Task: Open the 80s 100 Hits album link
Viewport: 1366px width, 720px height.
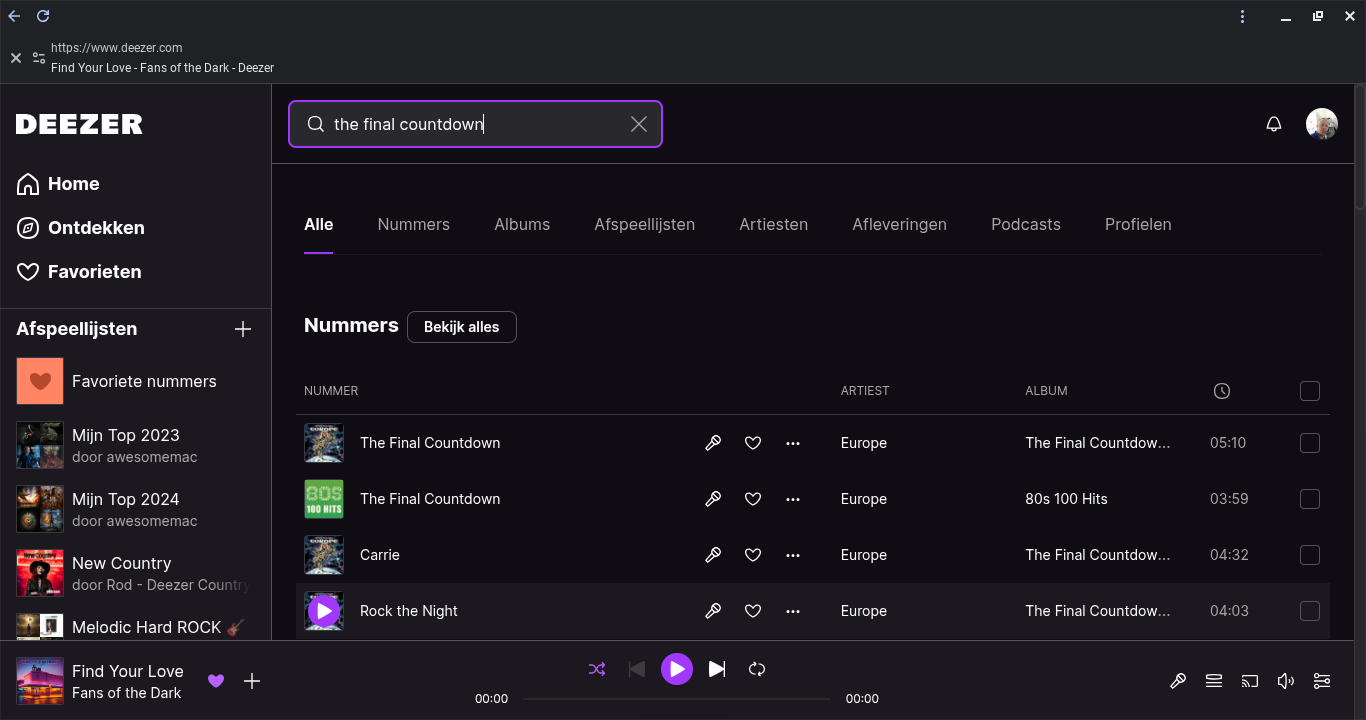Action: 1067,499
